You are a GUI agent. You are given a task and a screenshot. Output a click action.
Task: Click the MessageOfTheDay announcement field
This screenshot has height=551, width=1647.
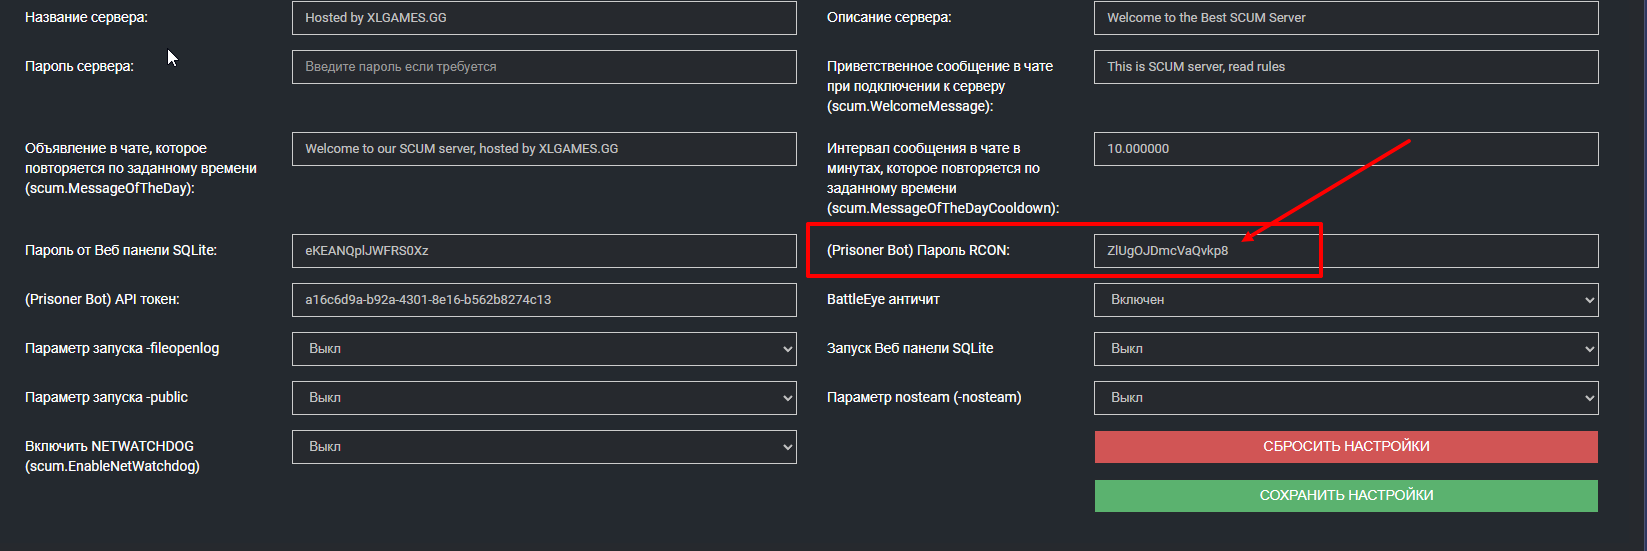click(x=544, y=149)
